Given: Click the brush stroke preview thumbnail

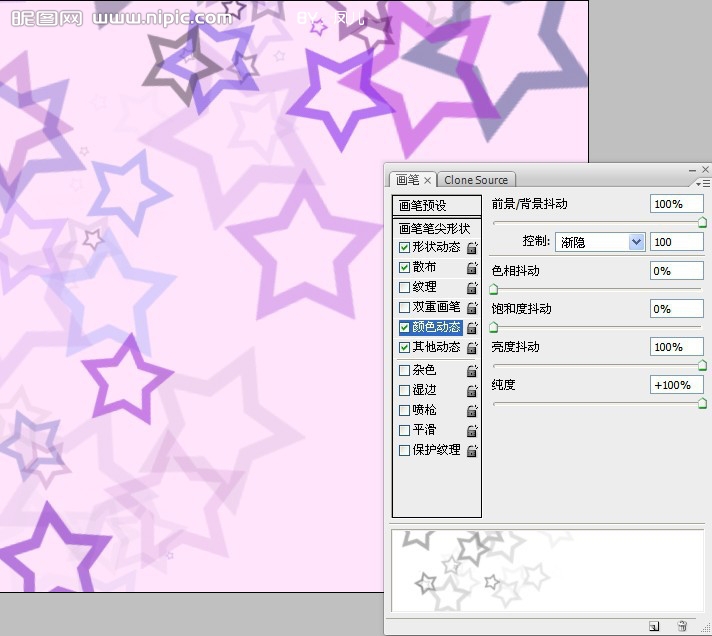Looking at the screenshot, I should 547,571.
